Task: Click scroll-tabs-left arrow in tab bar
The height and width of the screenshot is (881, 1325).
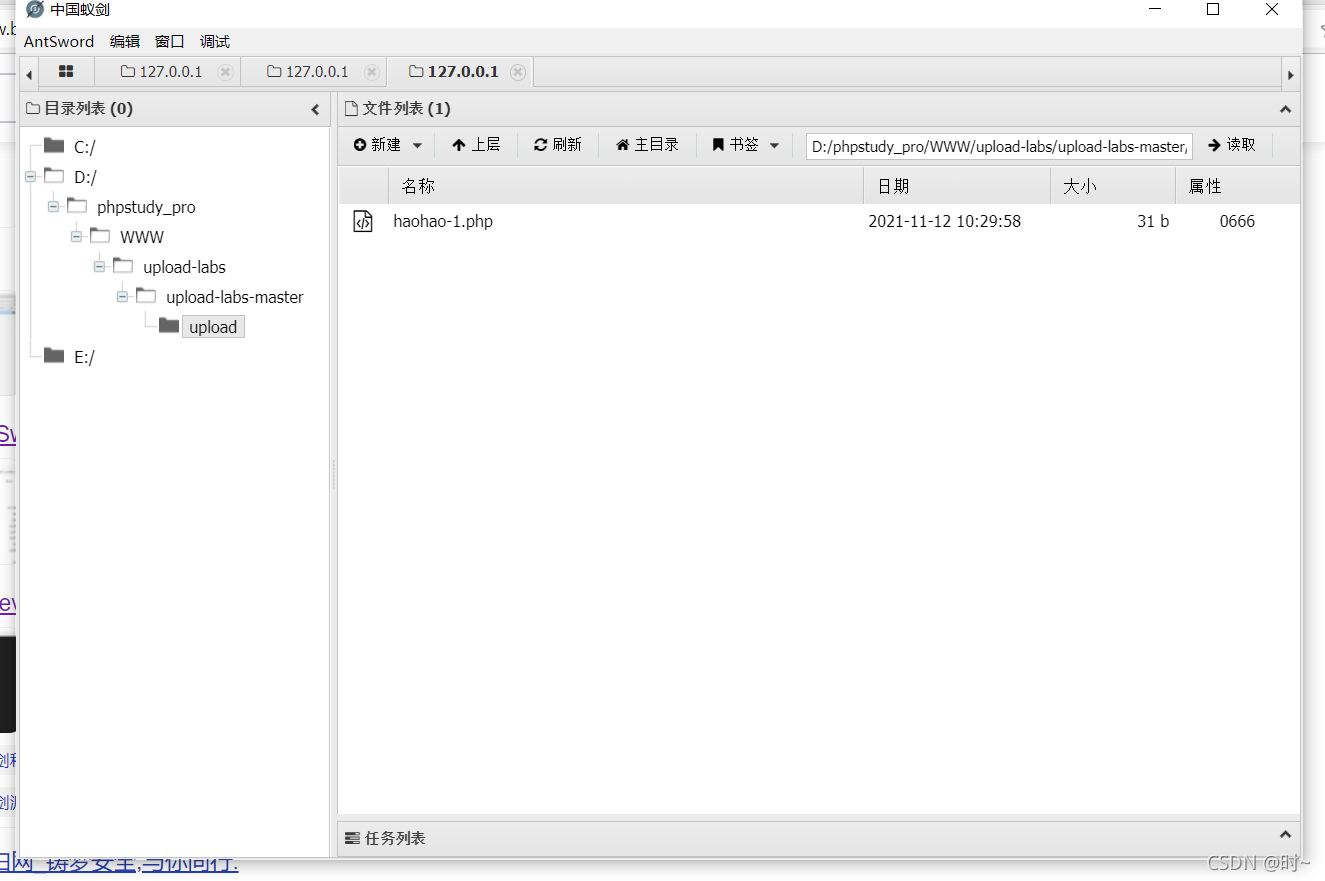Action: point(29,74)
